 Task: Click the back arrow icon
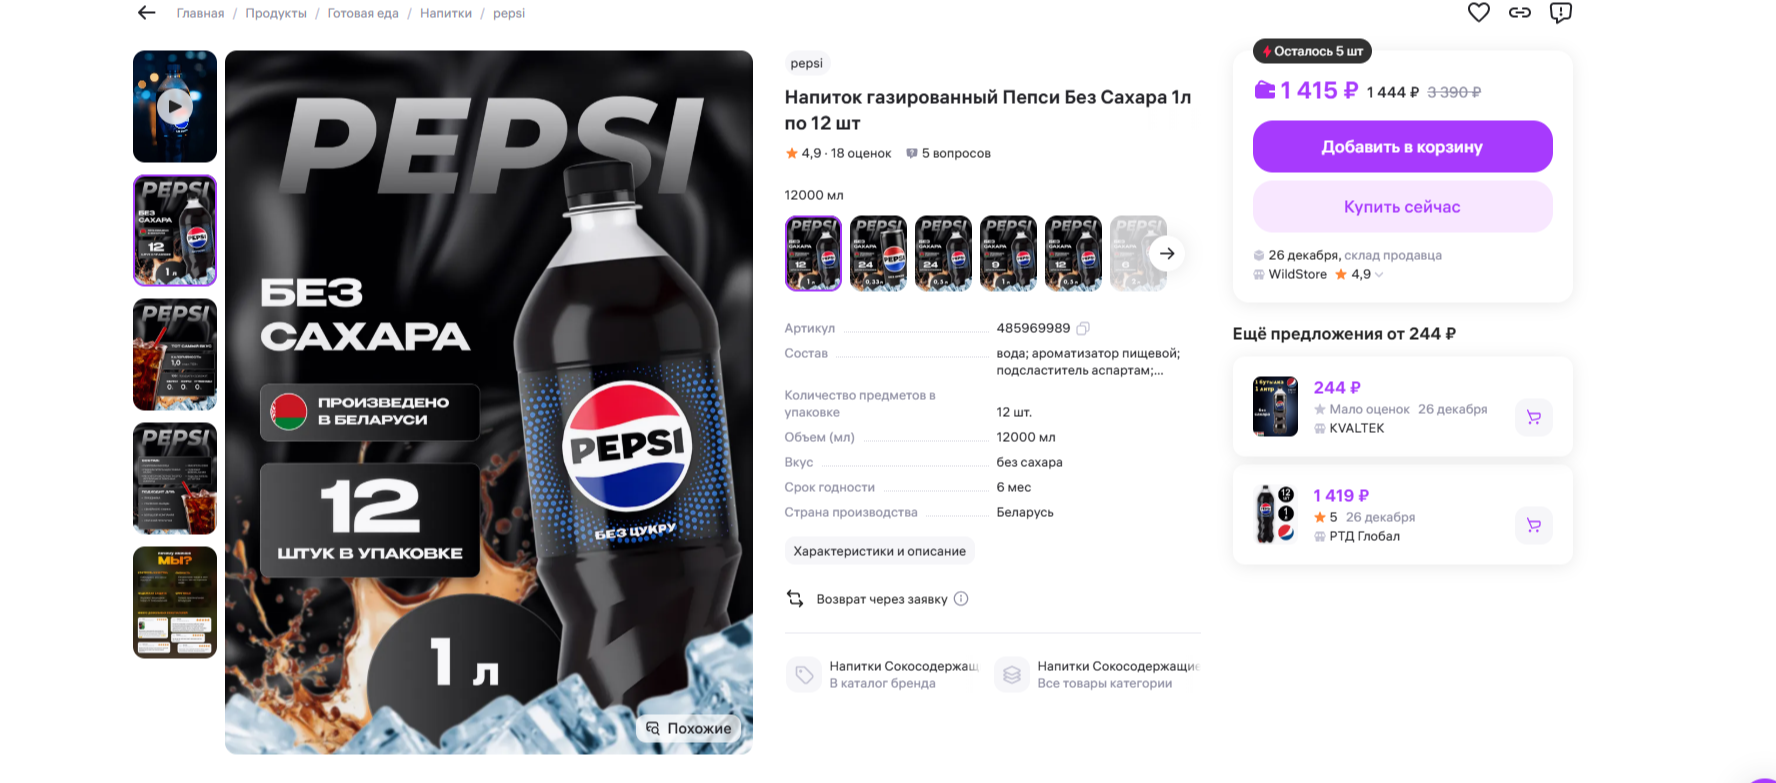tap(147, 13)
